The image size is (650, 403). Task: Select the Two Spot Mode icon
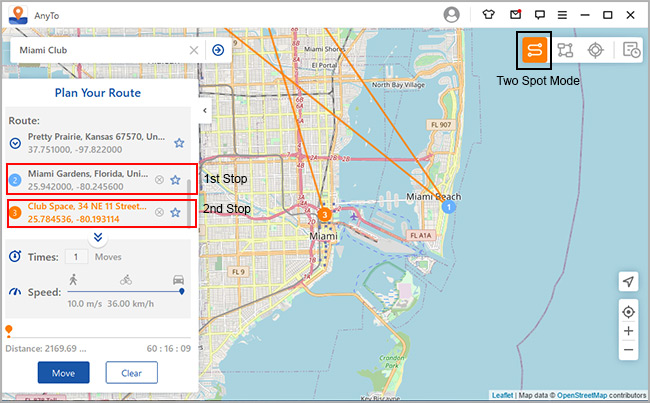coord(534,50)
